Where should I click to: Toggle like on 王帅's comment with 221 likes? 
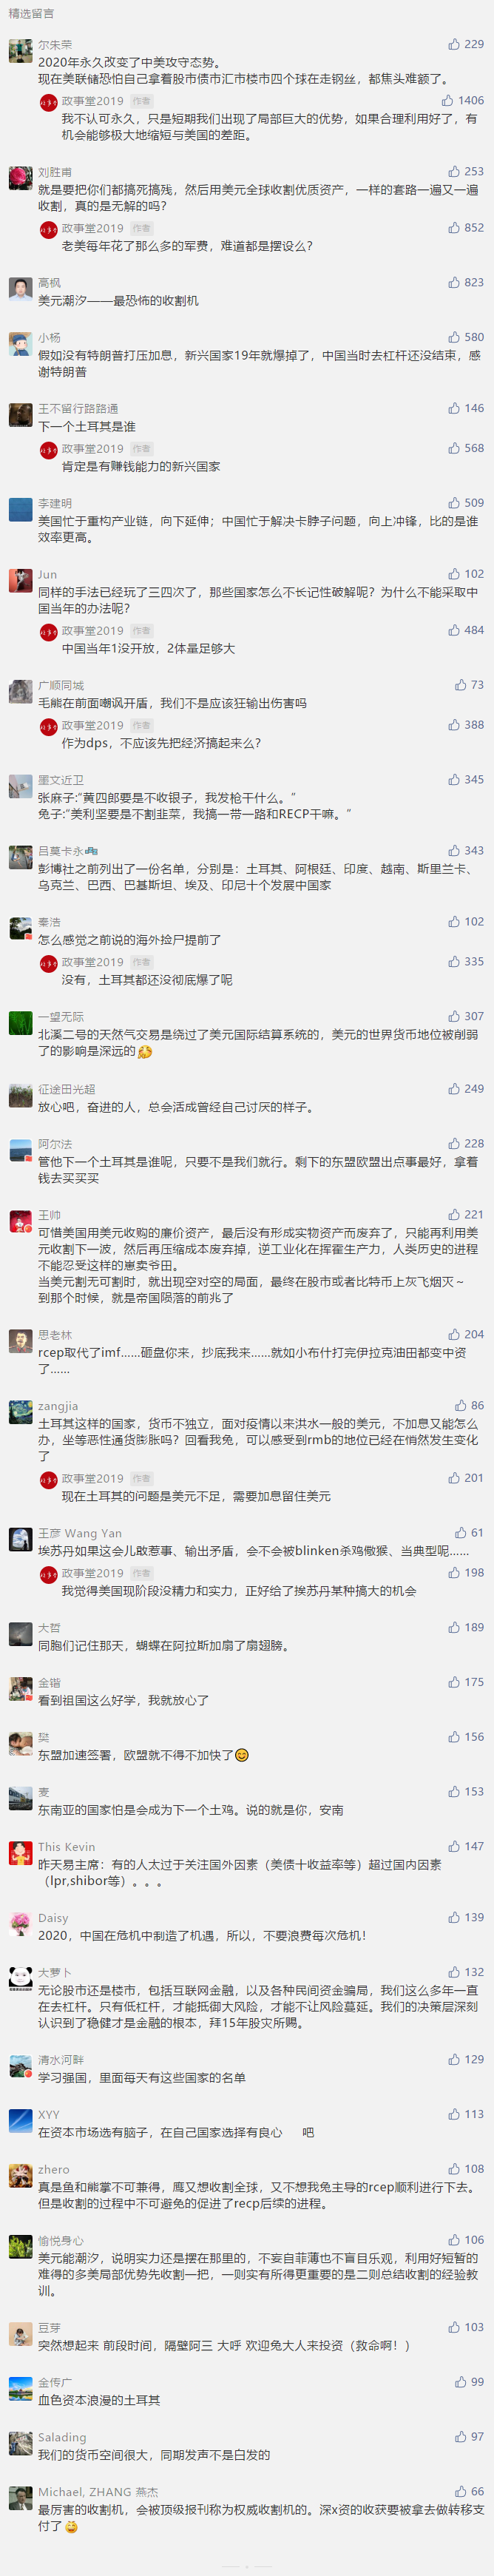[454, 1214]
